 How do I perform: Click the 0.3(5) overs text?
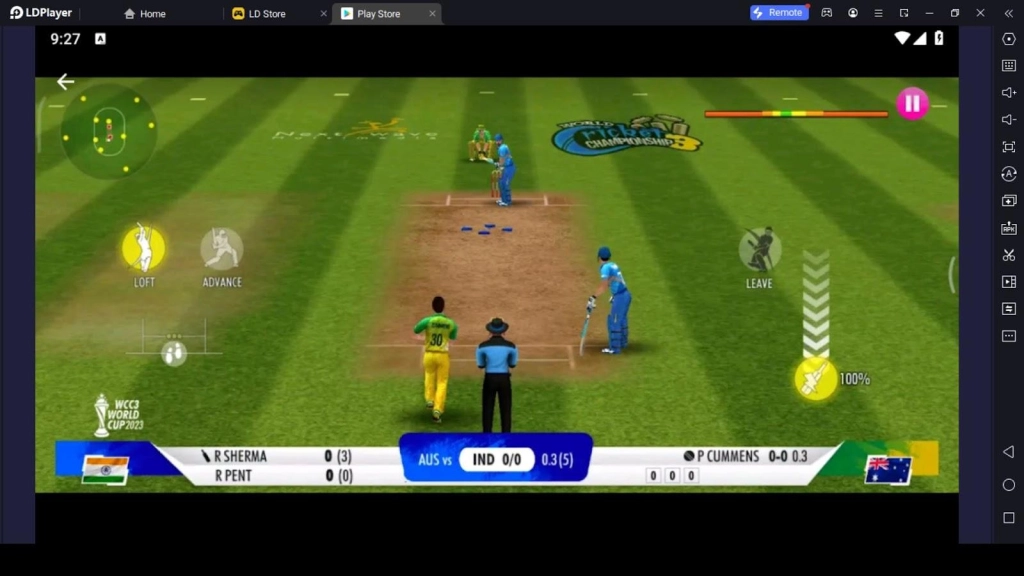coord(557,460)
